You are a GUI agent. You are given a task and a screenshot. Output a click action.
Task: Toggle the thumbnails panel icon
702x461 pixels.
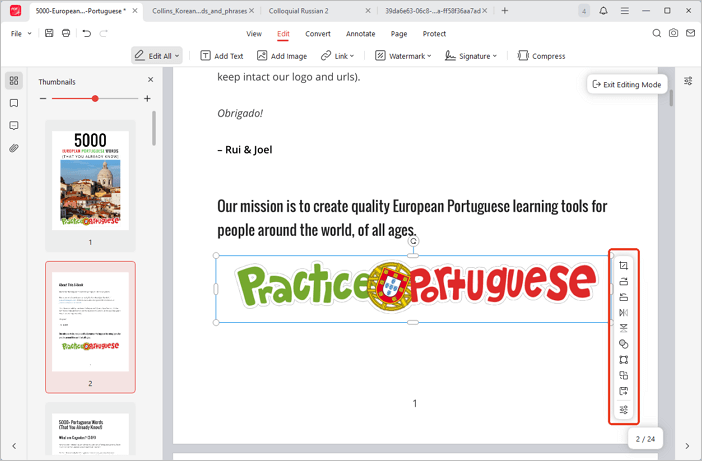click(14, 81)
